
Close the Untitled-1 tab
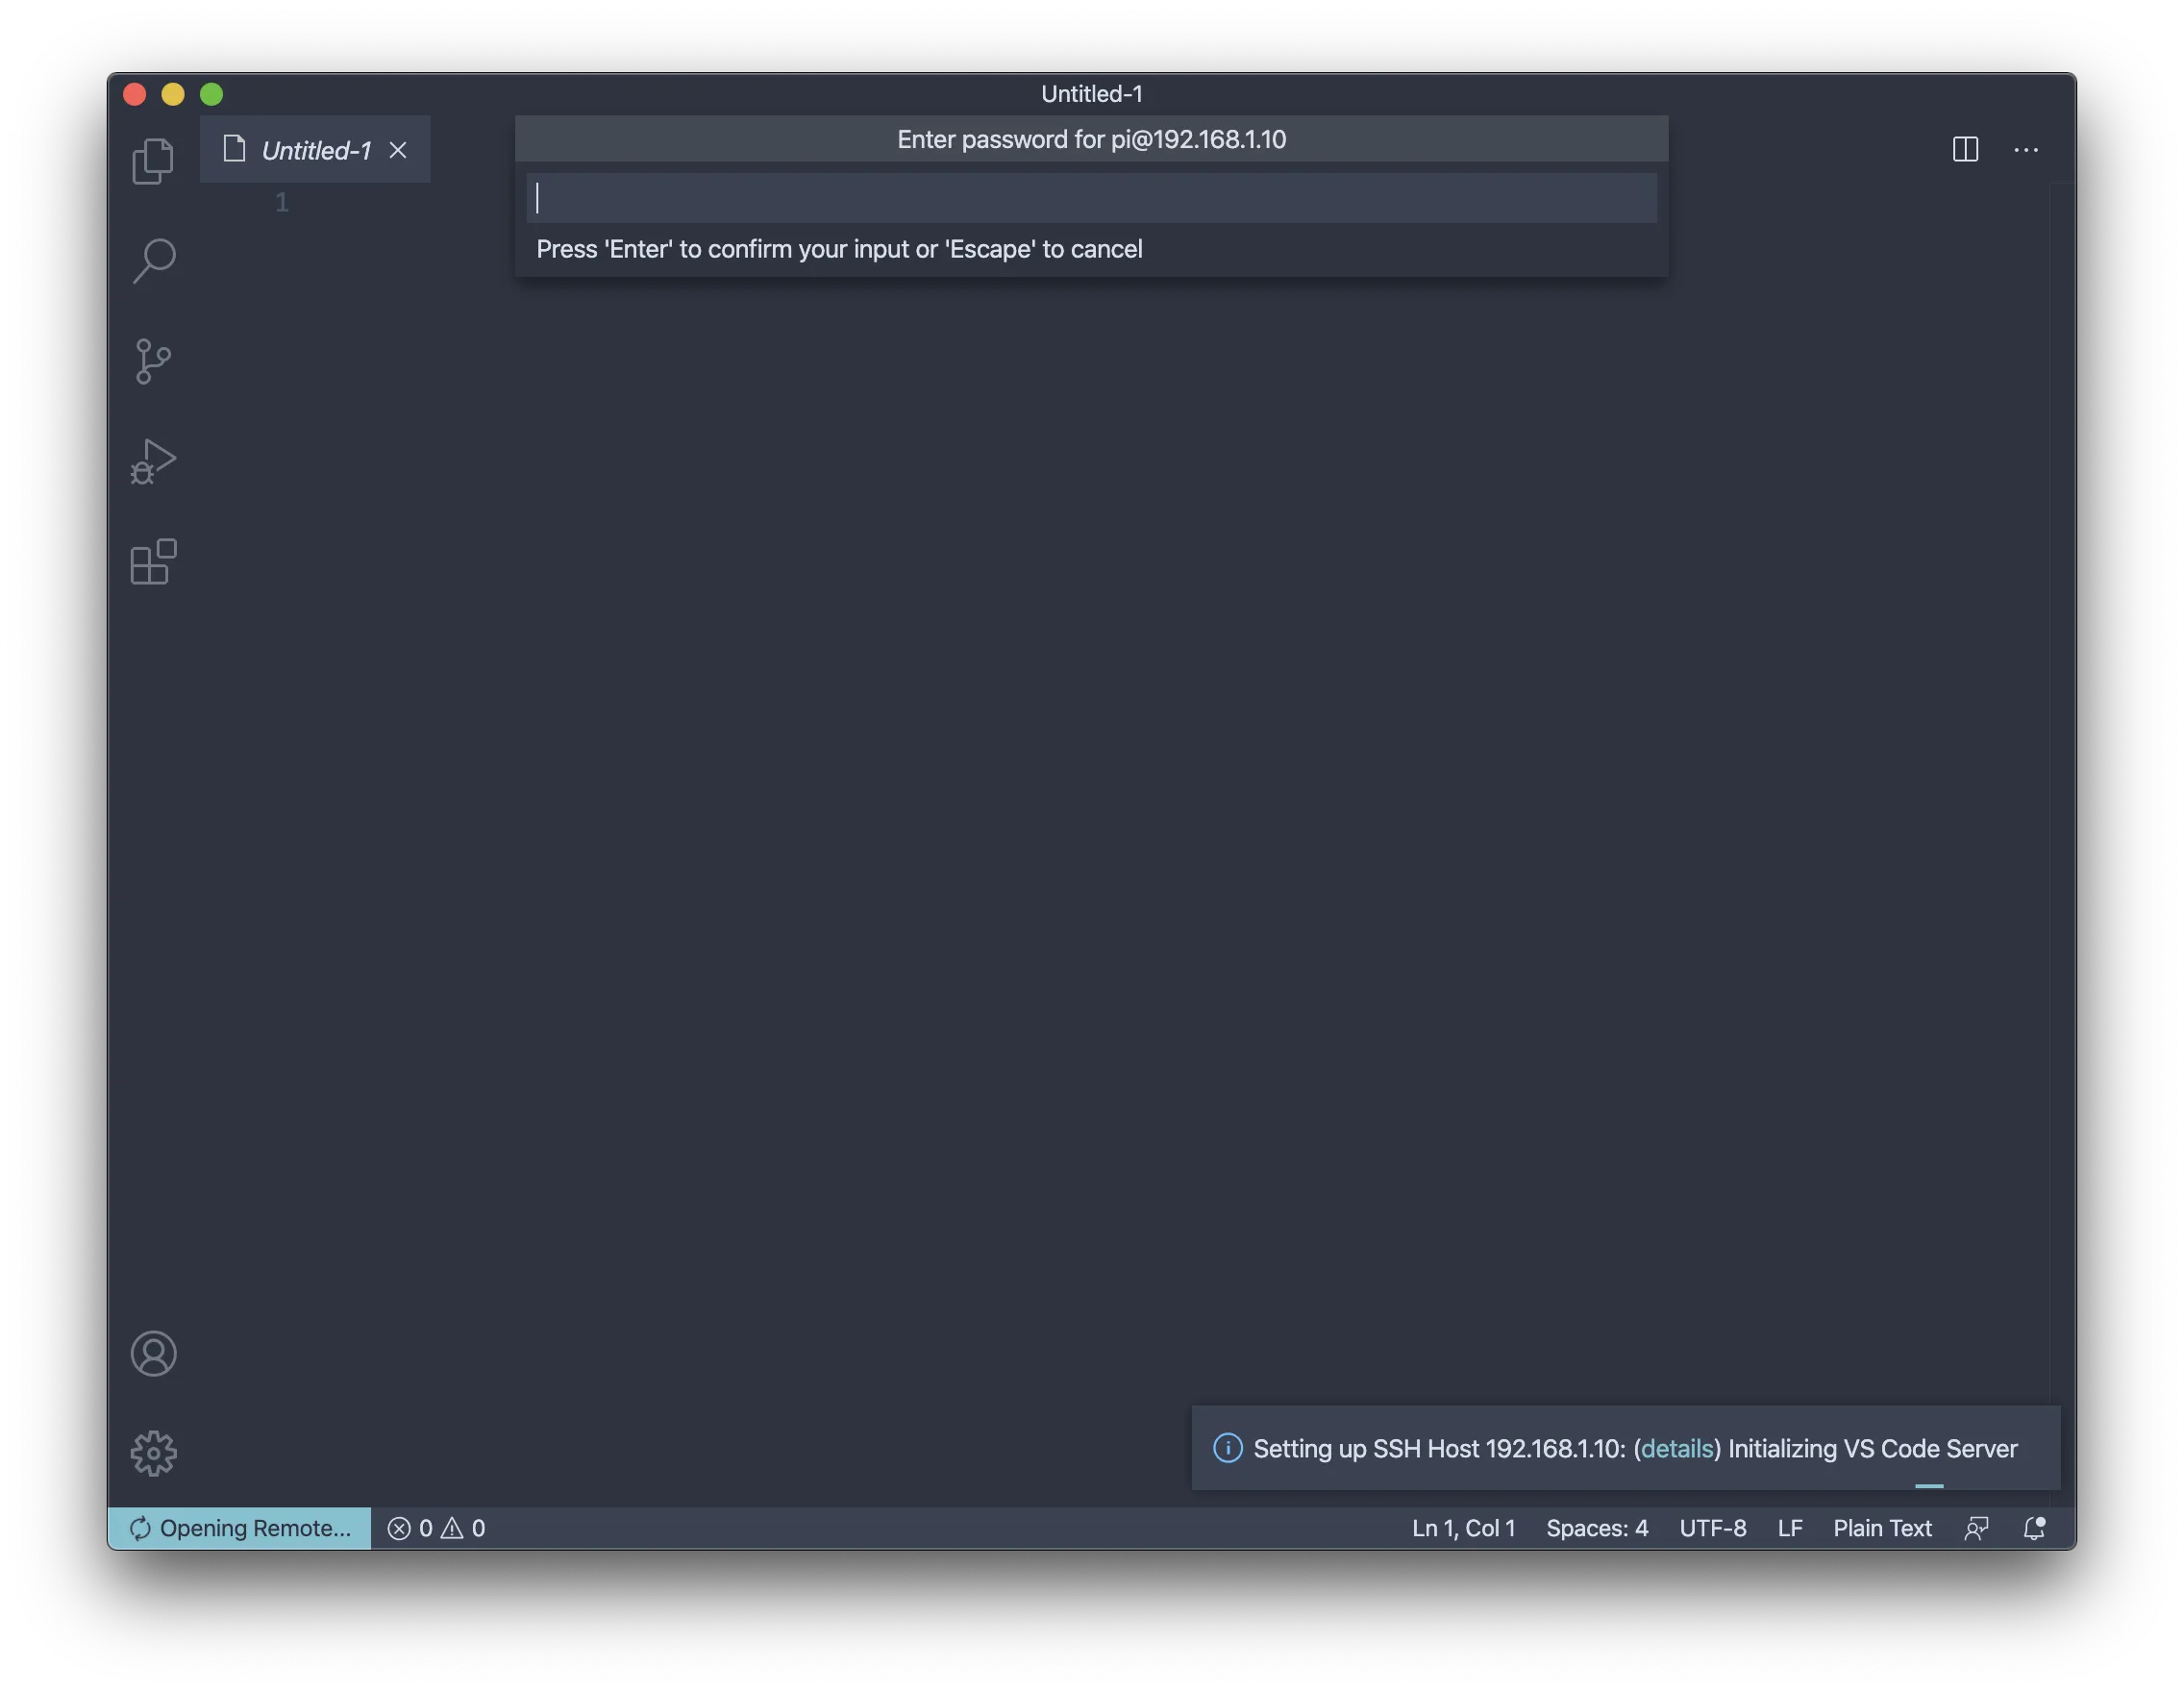[398, 150]
